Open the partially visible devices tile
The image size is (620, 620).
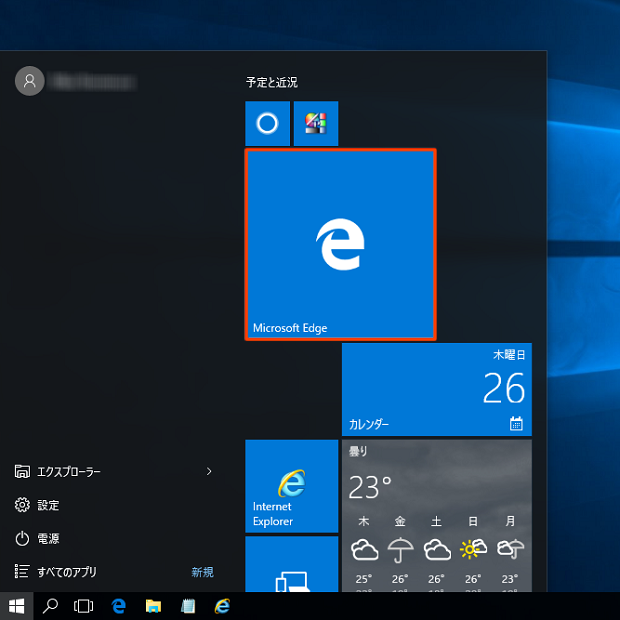click(x=291, y=564)
